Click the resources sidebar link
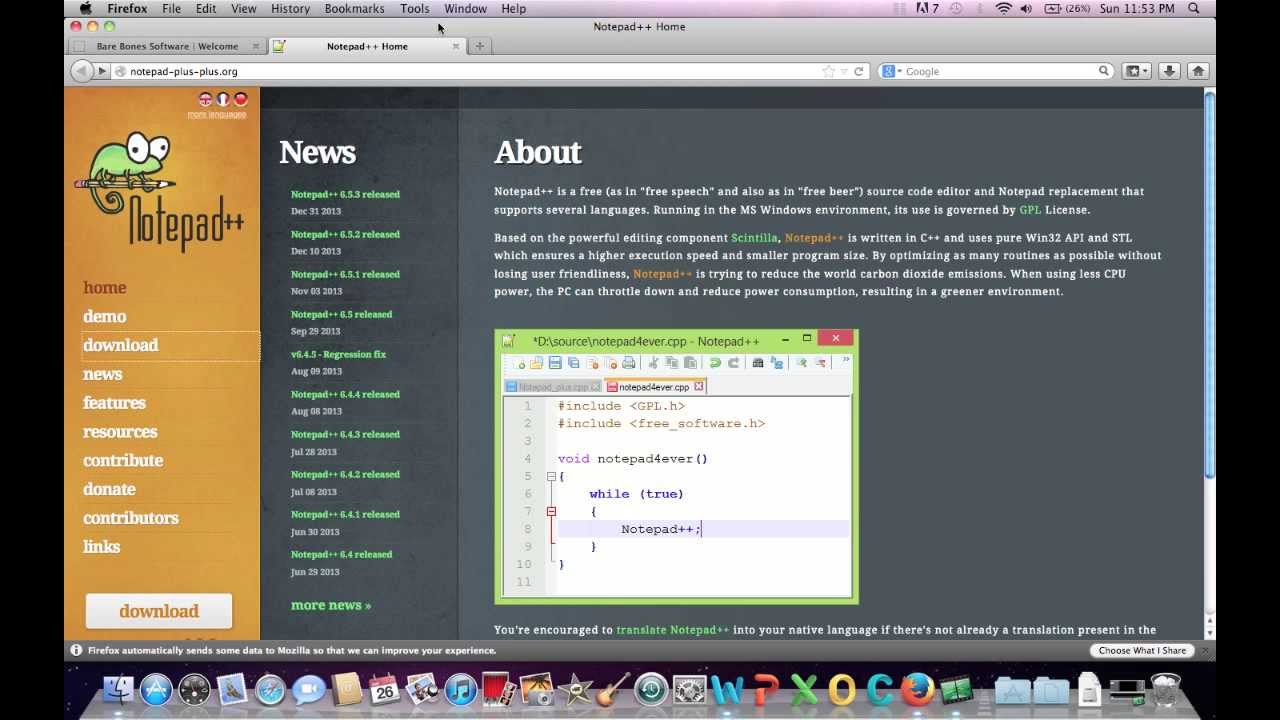The width and height of the screenshot is (1280, 720). coord(120,432)
